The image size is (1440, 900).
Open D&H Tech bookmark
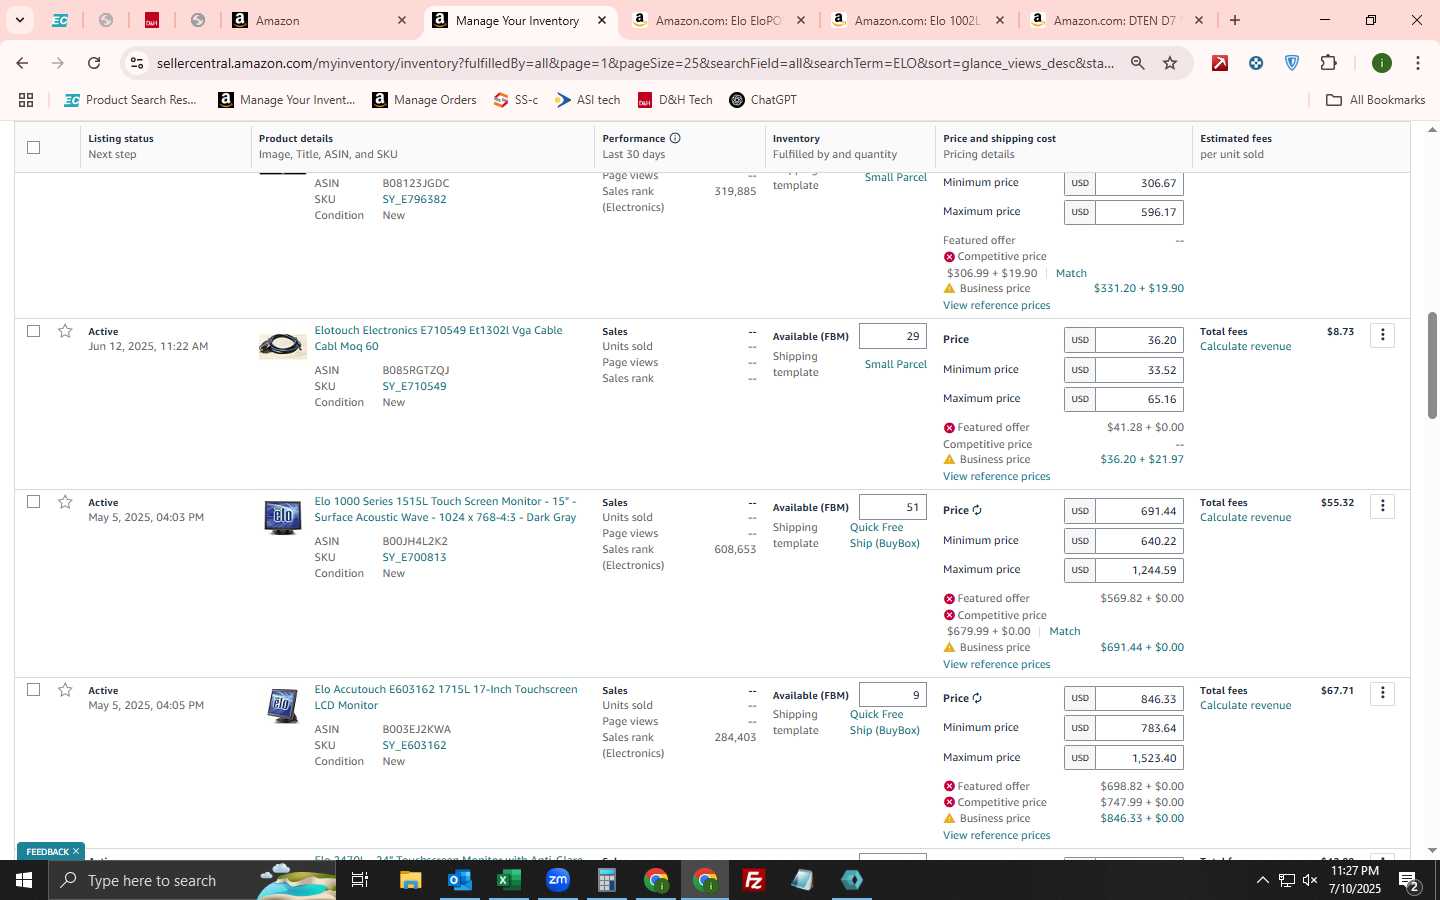pos(675,100)
